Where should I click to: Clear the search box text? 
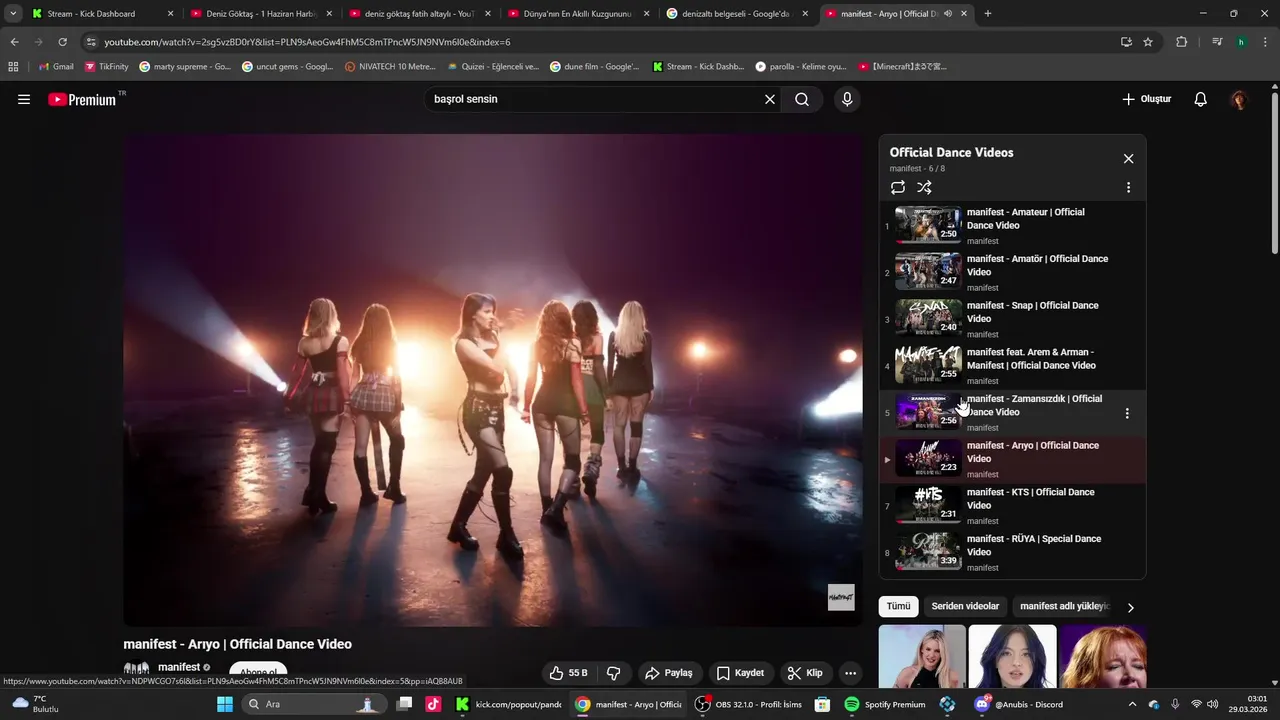[770, 99]
